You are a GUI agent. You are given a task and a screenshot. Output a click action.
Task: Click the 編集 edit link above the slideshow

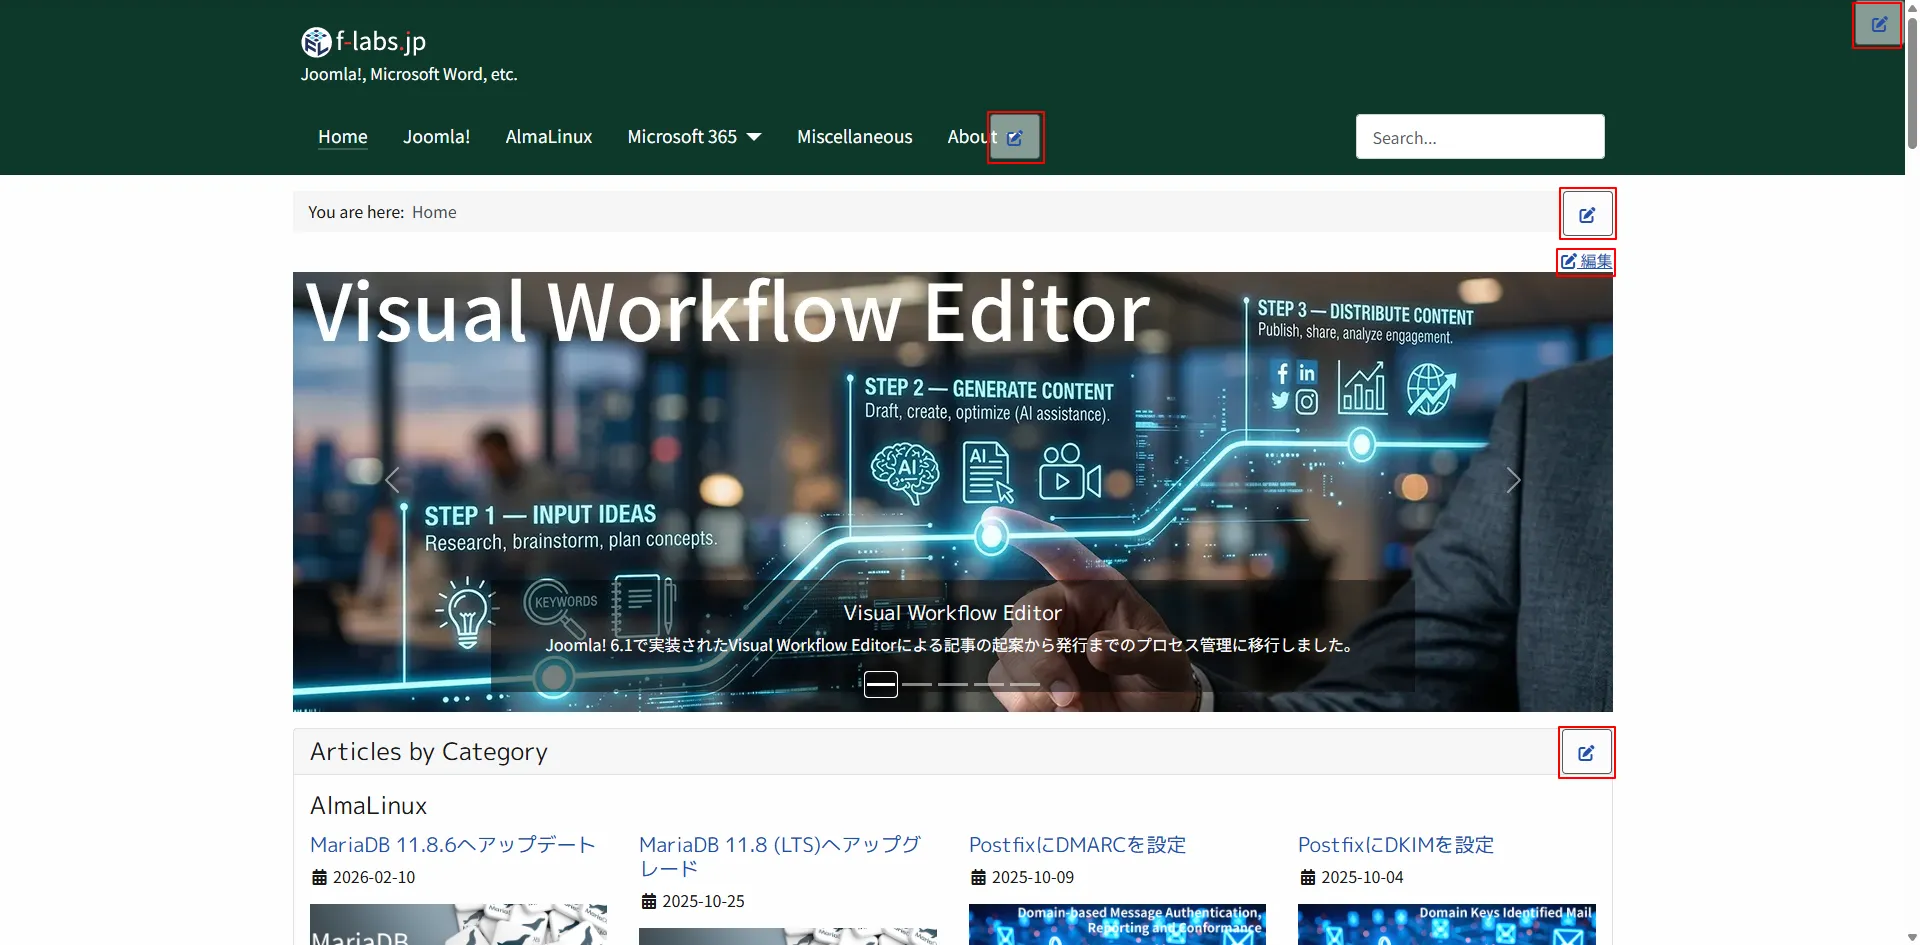pos(1586,262)
